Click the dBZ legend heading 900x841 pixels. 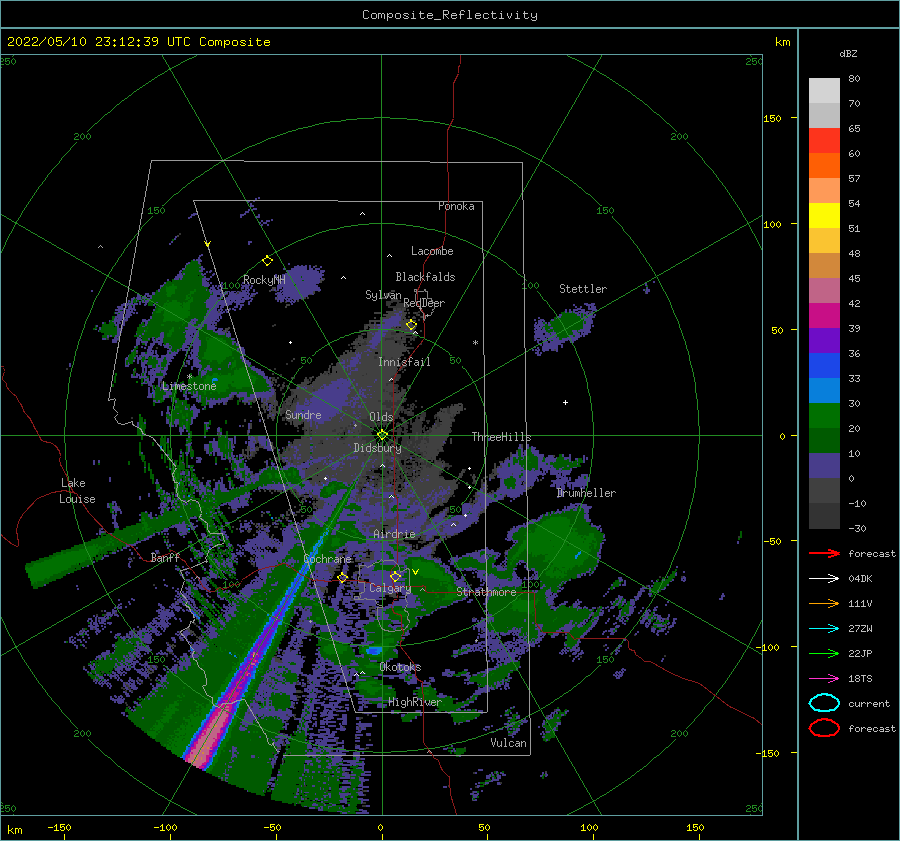pyautogui.click(x=848, y=54)
